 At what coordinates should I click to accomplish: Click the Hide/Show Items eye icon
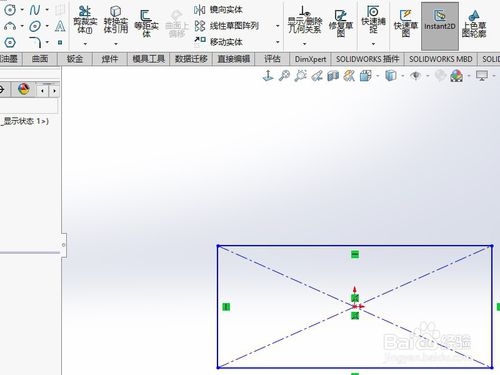(415, 76)
